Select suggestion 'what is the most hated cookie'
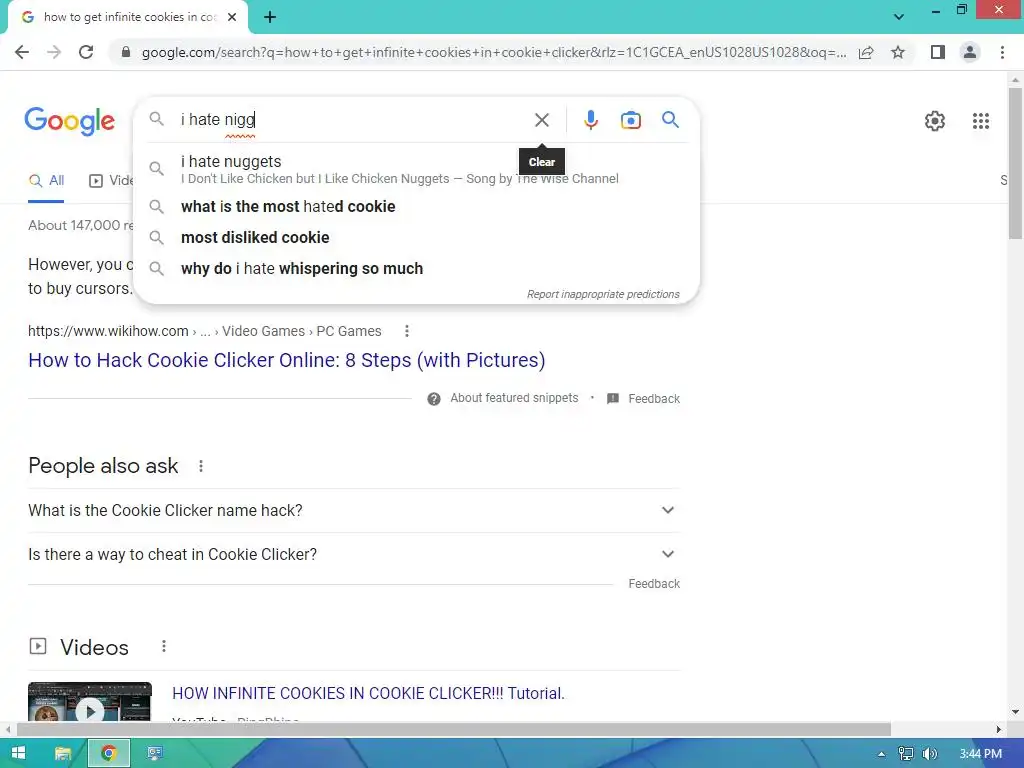The image size is (1024, 768). coord(416,206)
